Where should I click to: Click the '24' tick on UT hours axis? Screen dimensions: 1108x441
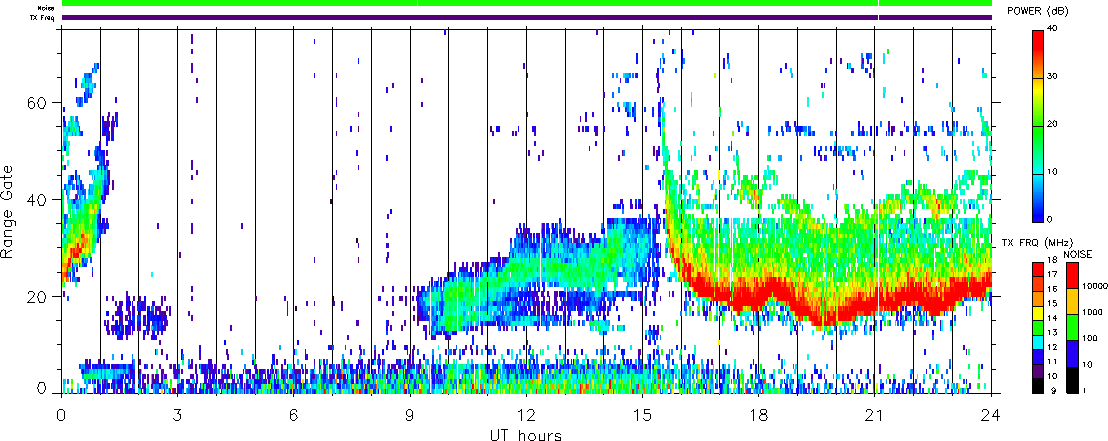[991, 416]
